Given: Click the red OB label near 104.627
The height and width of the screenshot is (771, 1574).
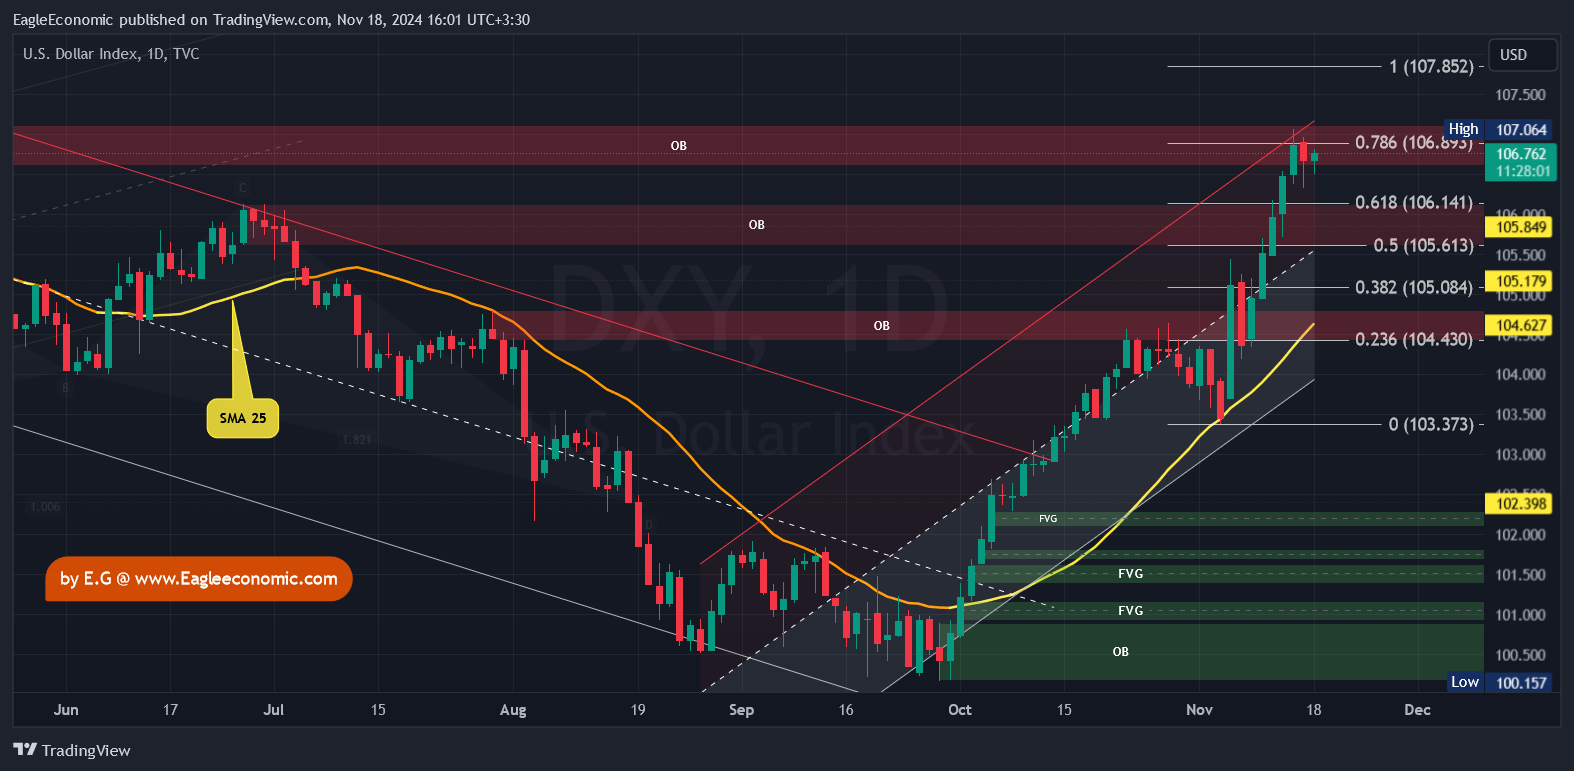Looking at the screenshot, I should (881, 326).
